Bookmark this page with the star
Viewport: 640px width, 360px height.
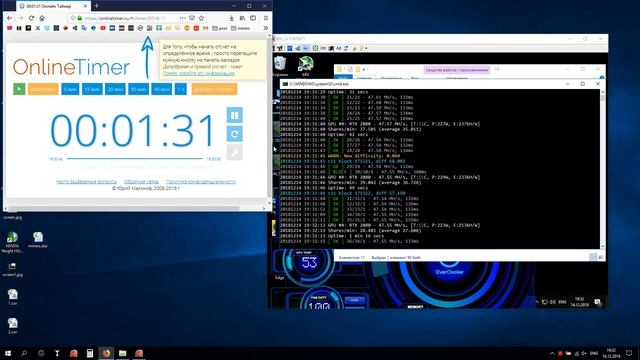(201, 18)
